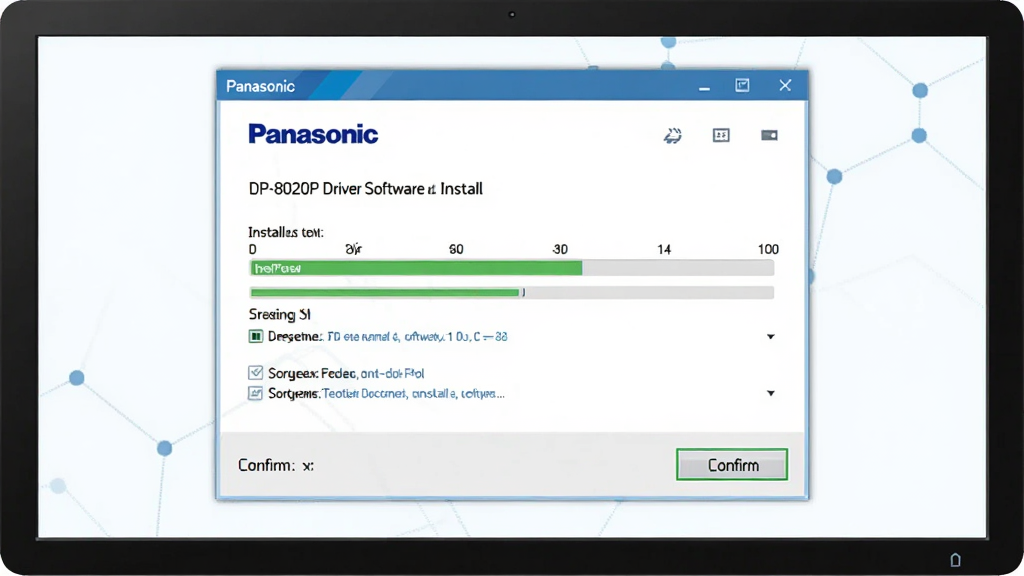Screen dimensions: 1024x576
Task: Click the upper green install progress bar
Action: pyautogui.click(x=416, y=268)
